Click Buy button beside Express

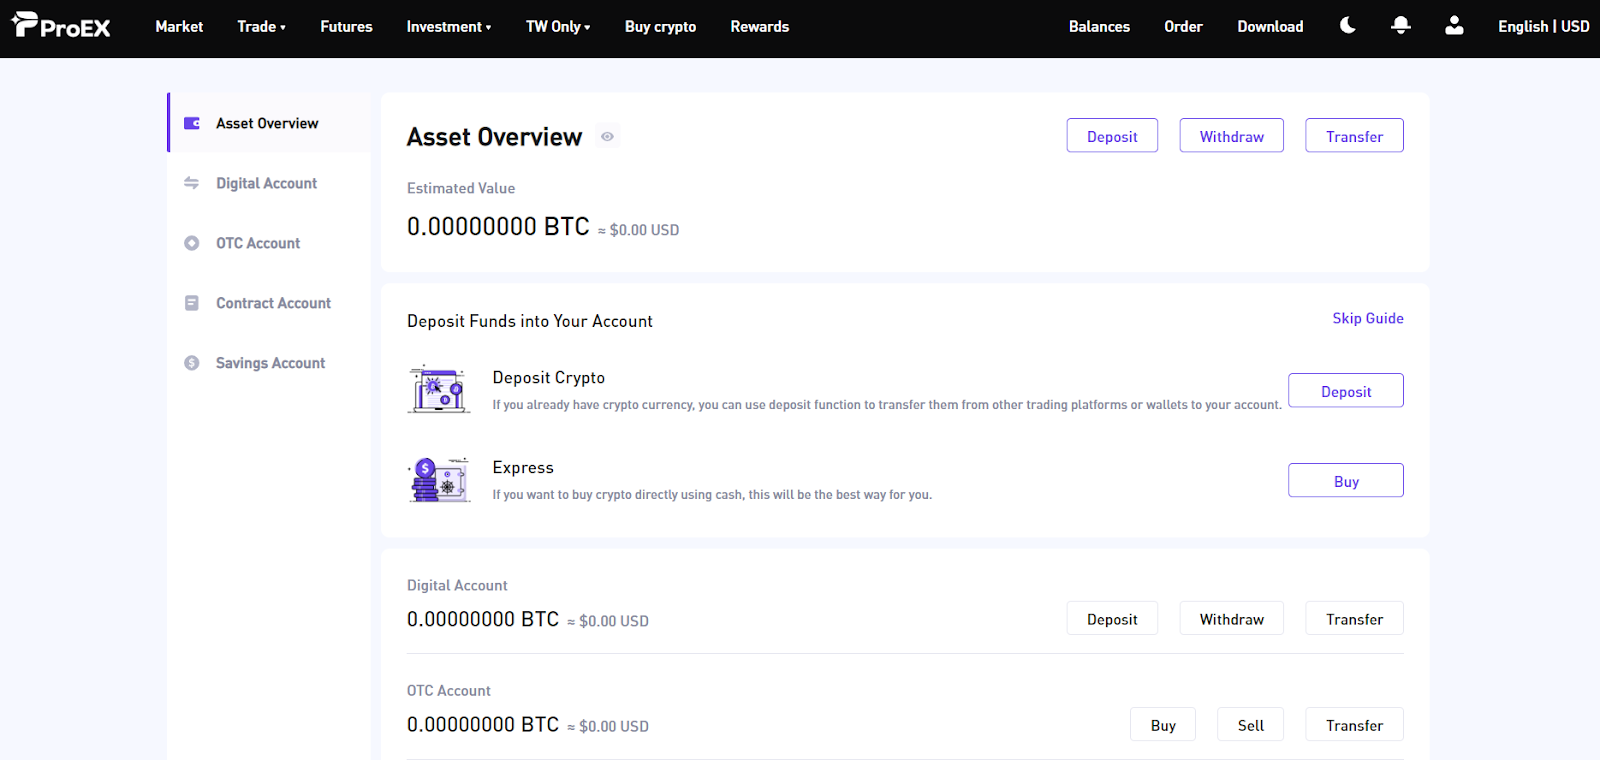tap(1346, 481)
